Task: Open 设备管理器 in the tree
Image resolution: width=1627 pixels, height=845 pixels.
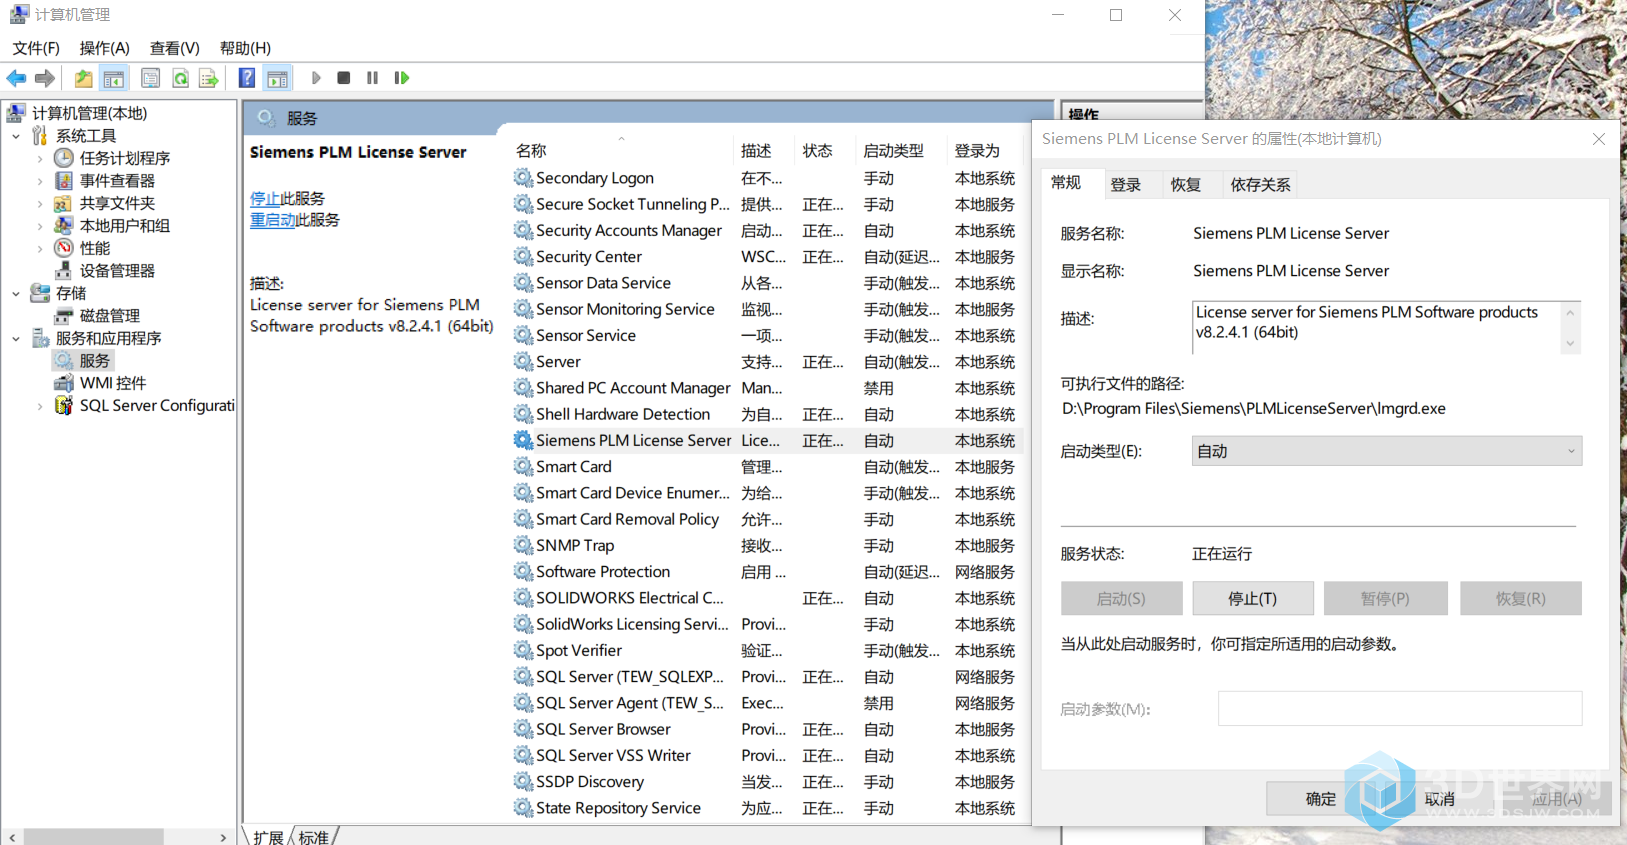Action: coord(117,271)
